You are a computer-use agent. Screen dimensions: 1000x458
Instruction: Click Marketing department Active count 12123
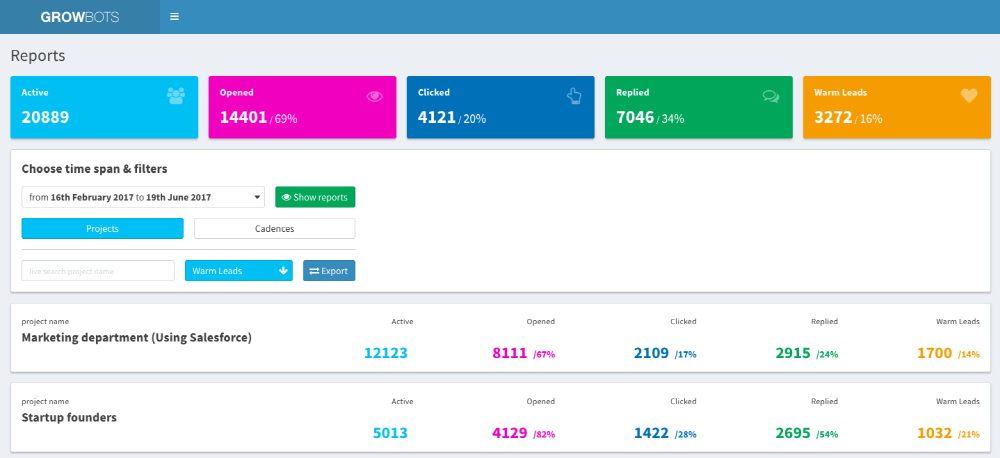pos(386,353)
